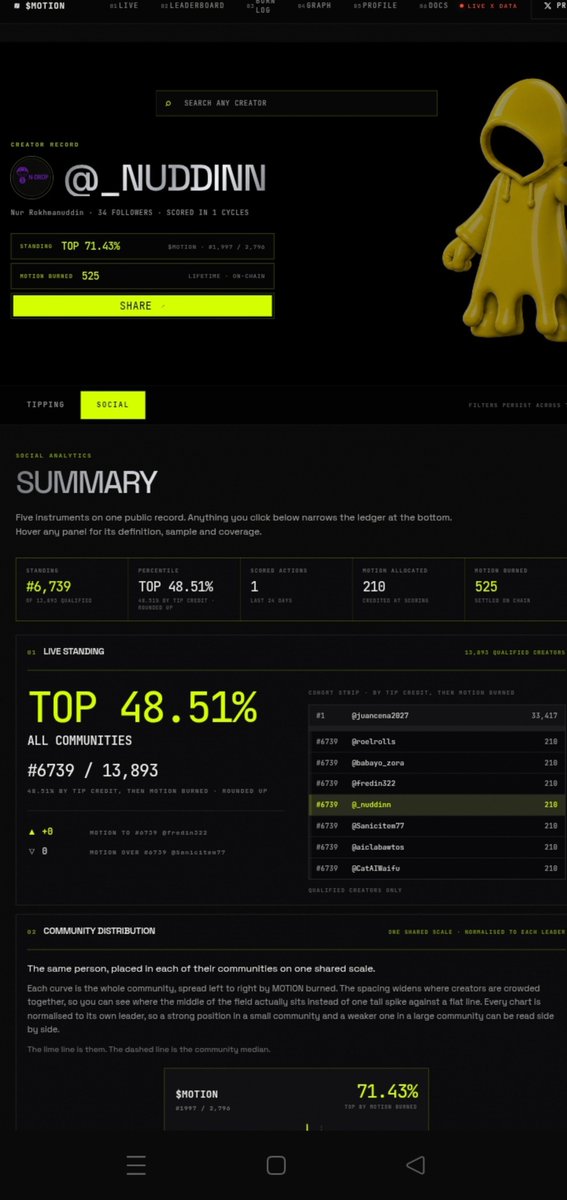Click the 71.43% chart percentage
Screen dimensions: 567x1200
coord(387,1091)
